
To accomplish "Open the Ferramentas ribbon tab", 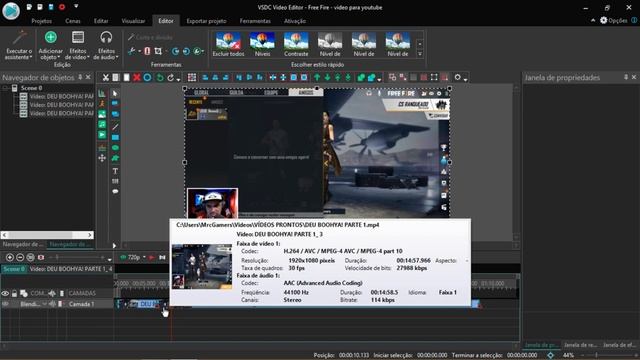I will [255, 21].
